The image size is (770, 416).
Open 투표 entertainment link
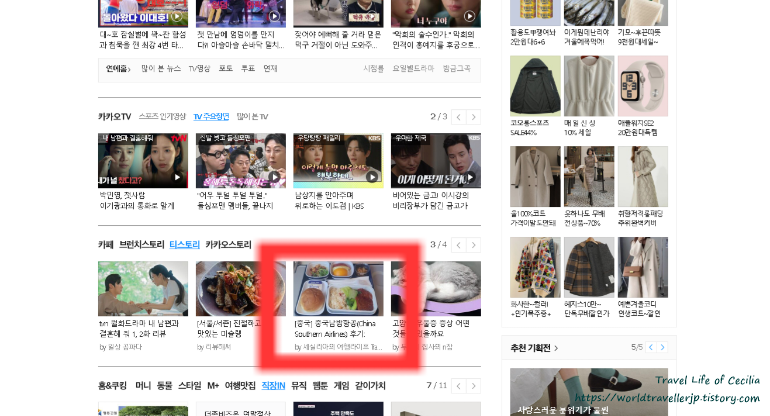coord(248,69)
